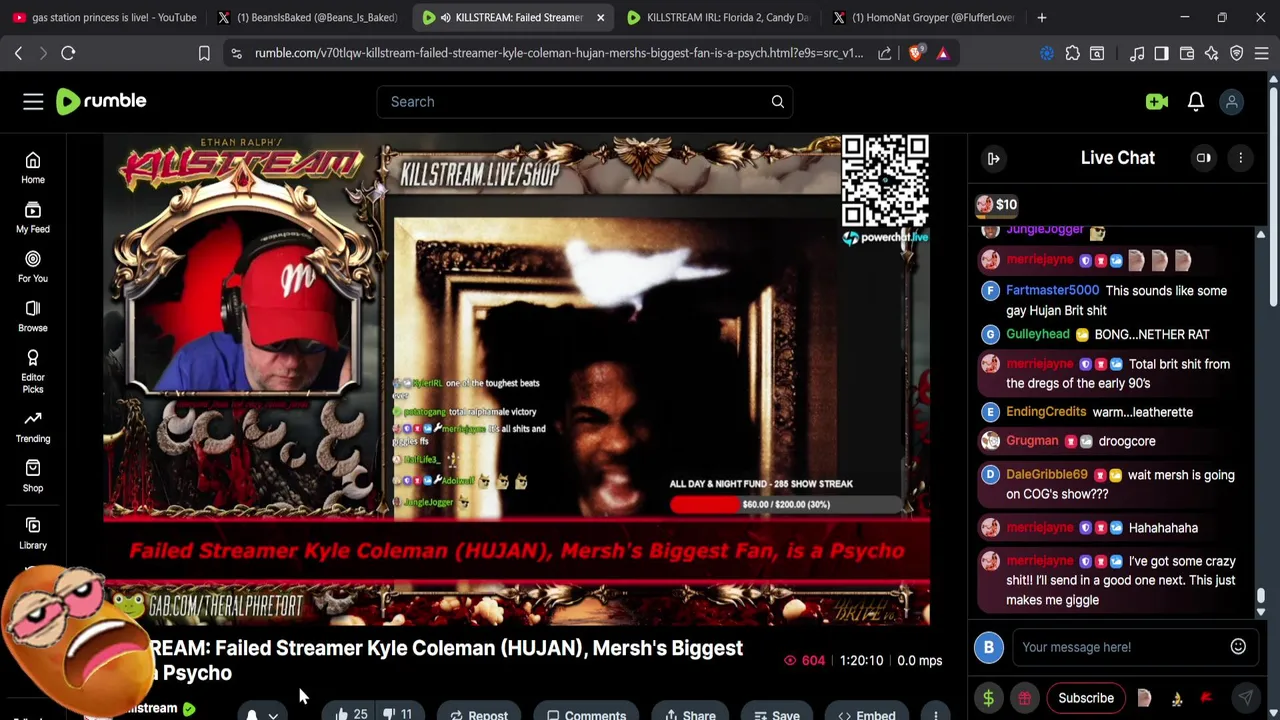Open Shop in sidebar

(x=33, y=476)
